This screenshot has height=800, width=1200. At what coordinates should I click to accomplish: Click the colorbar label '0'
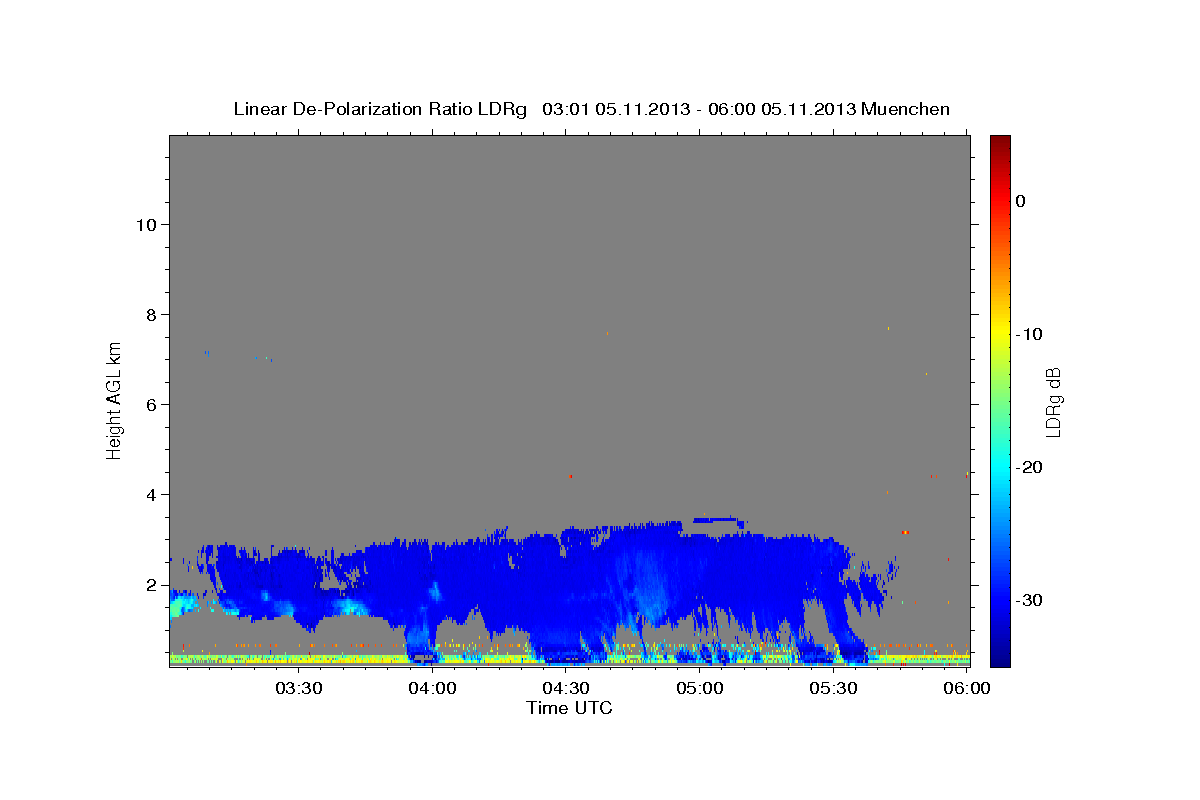pyautogui.click(x=1020, y=201)
